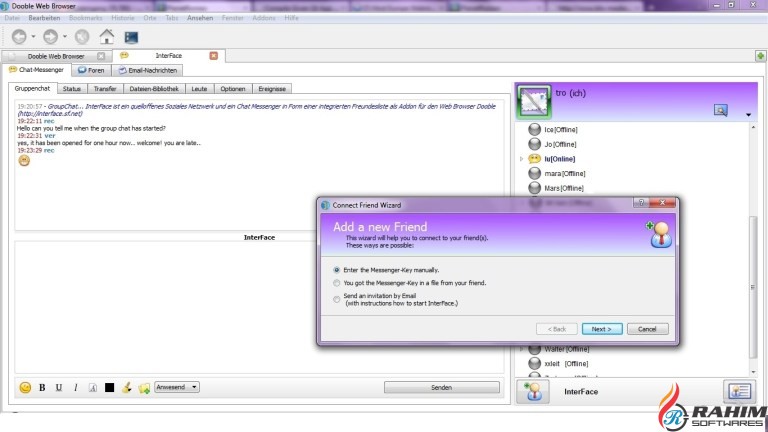Close the Dooble Web Browser tab
This screenshot has width=768, height=432.
101,56
